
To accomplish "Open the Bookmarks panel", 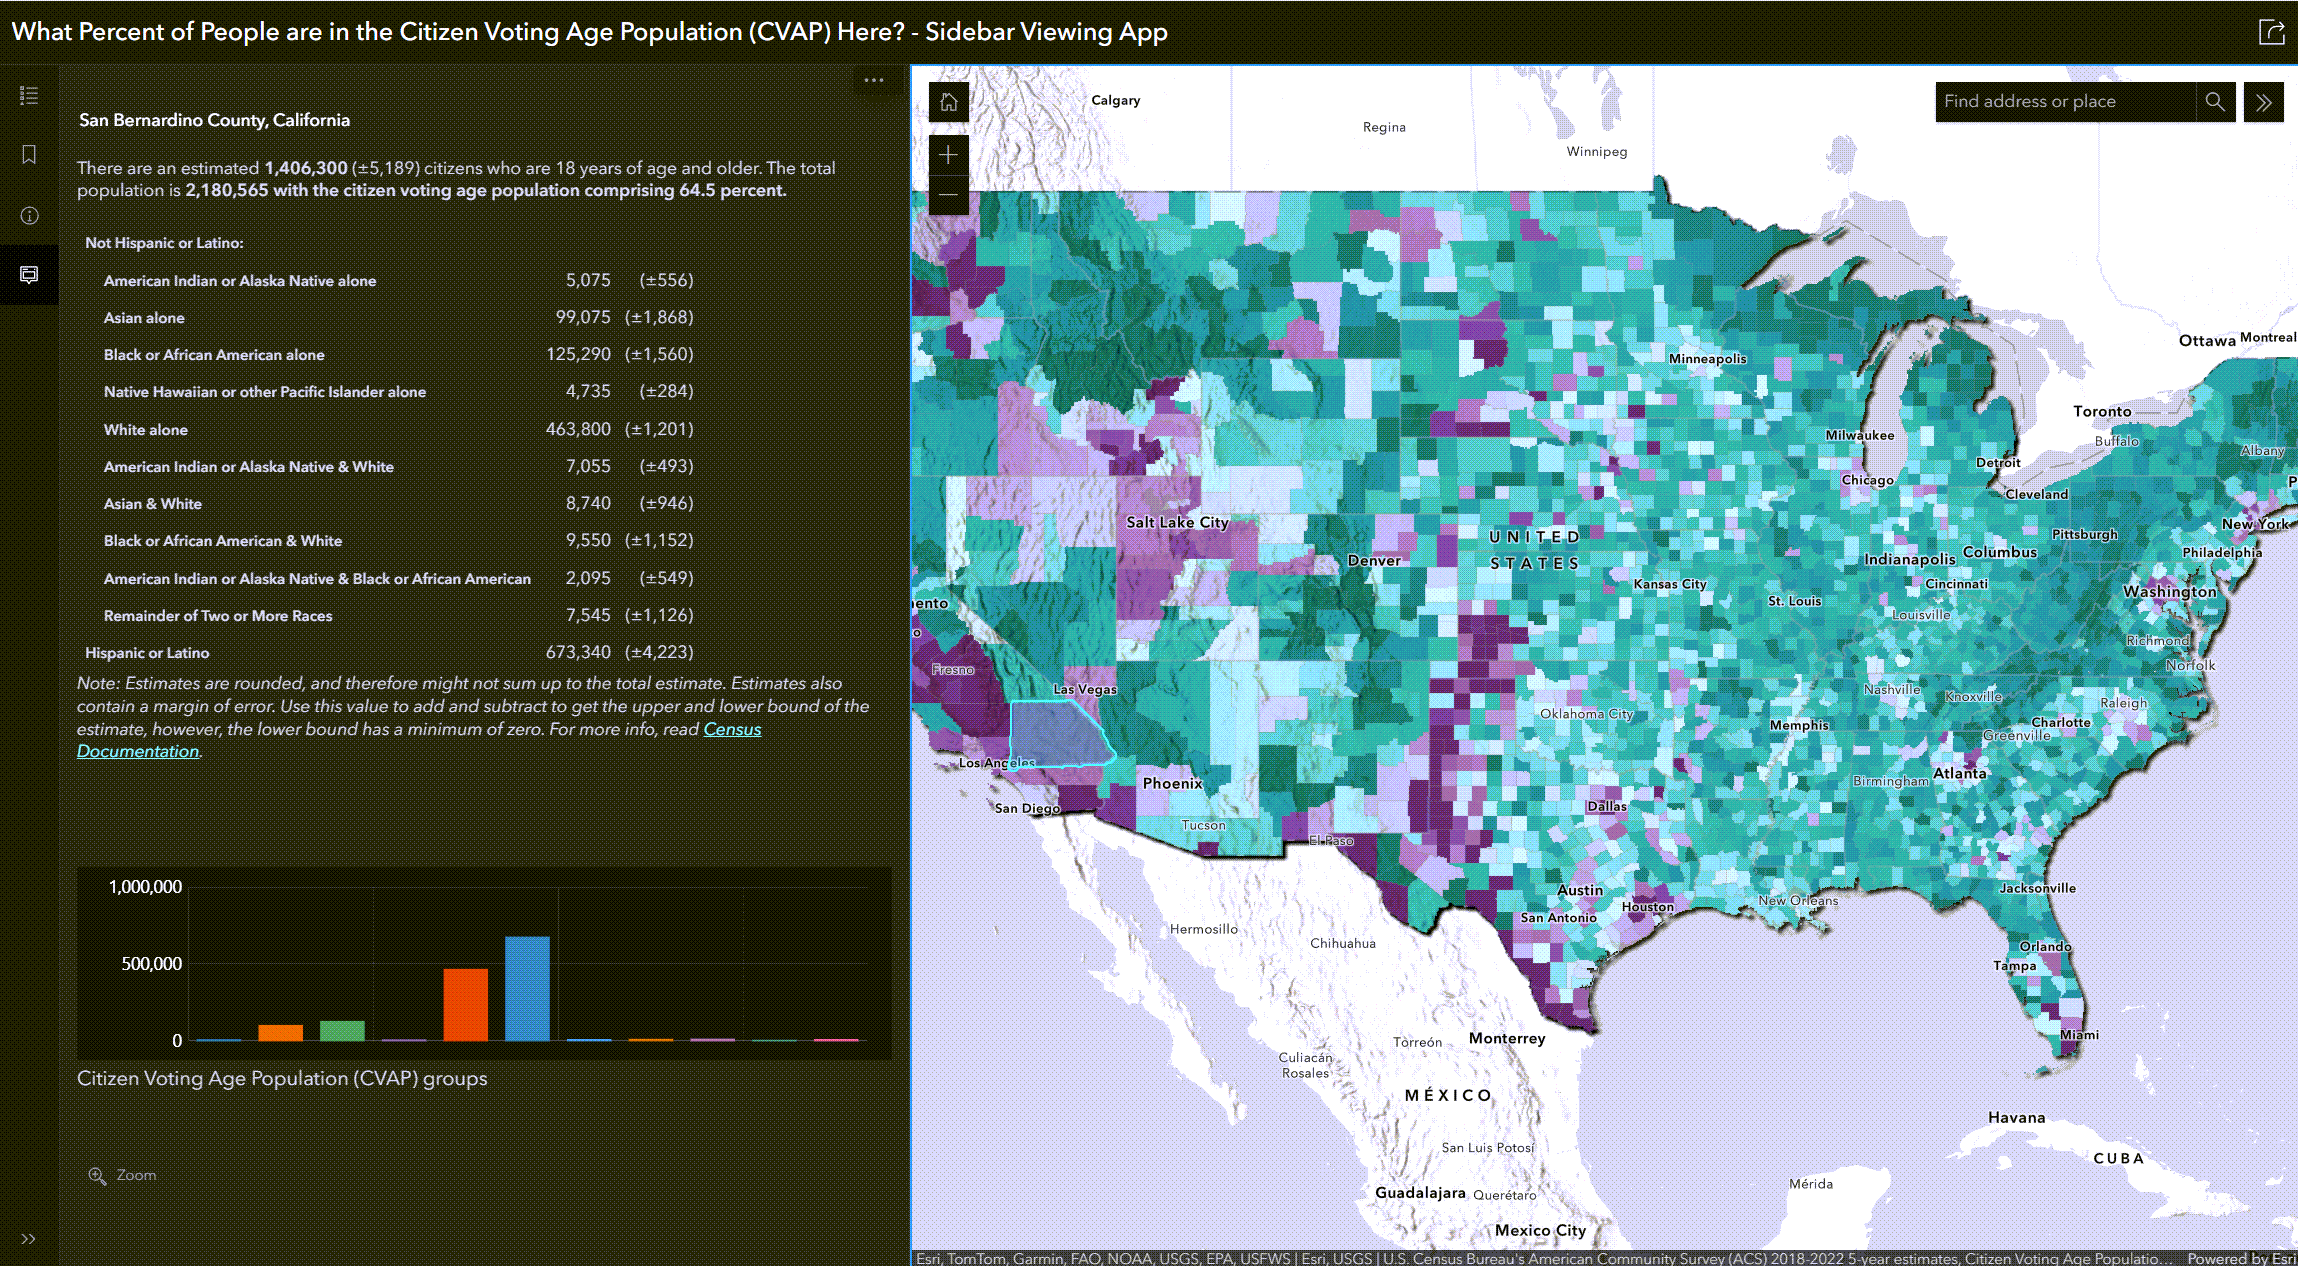I will click(x=29, y=154).
